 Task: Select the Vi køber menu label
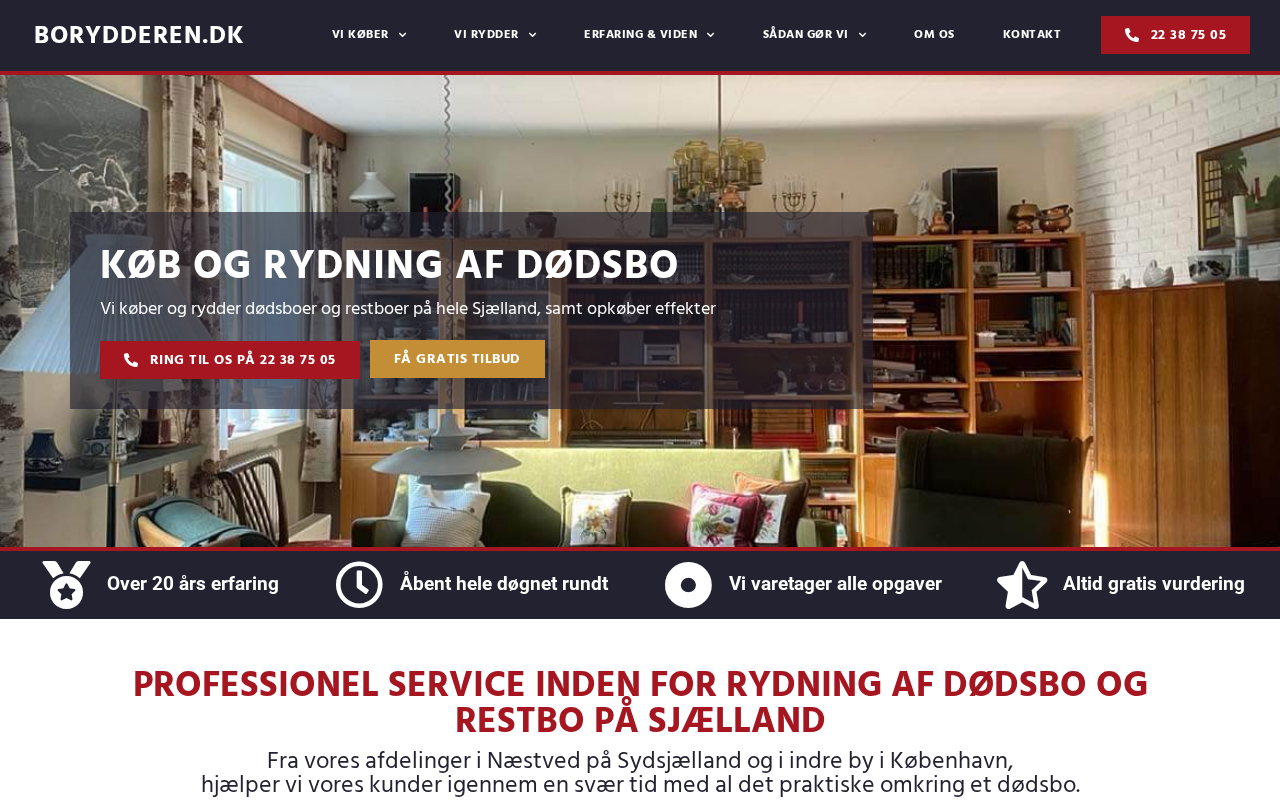click(360, 35)
